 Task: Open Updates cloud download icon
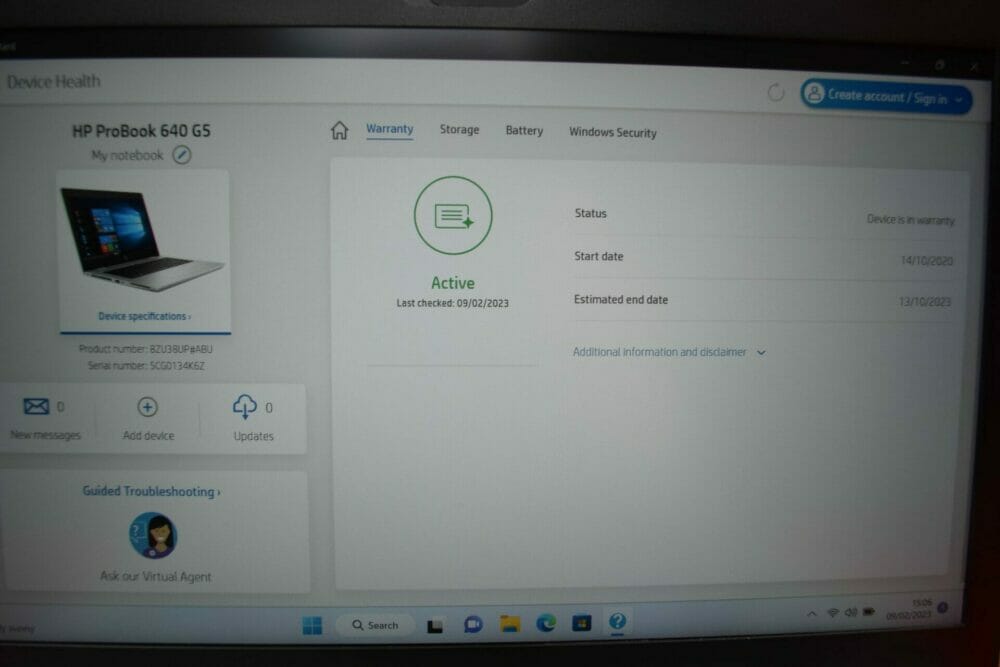tap(245, 407)
